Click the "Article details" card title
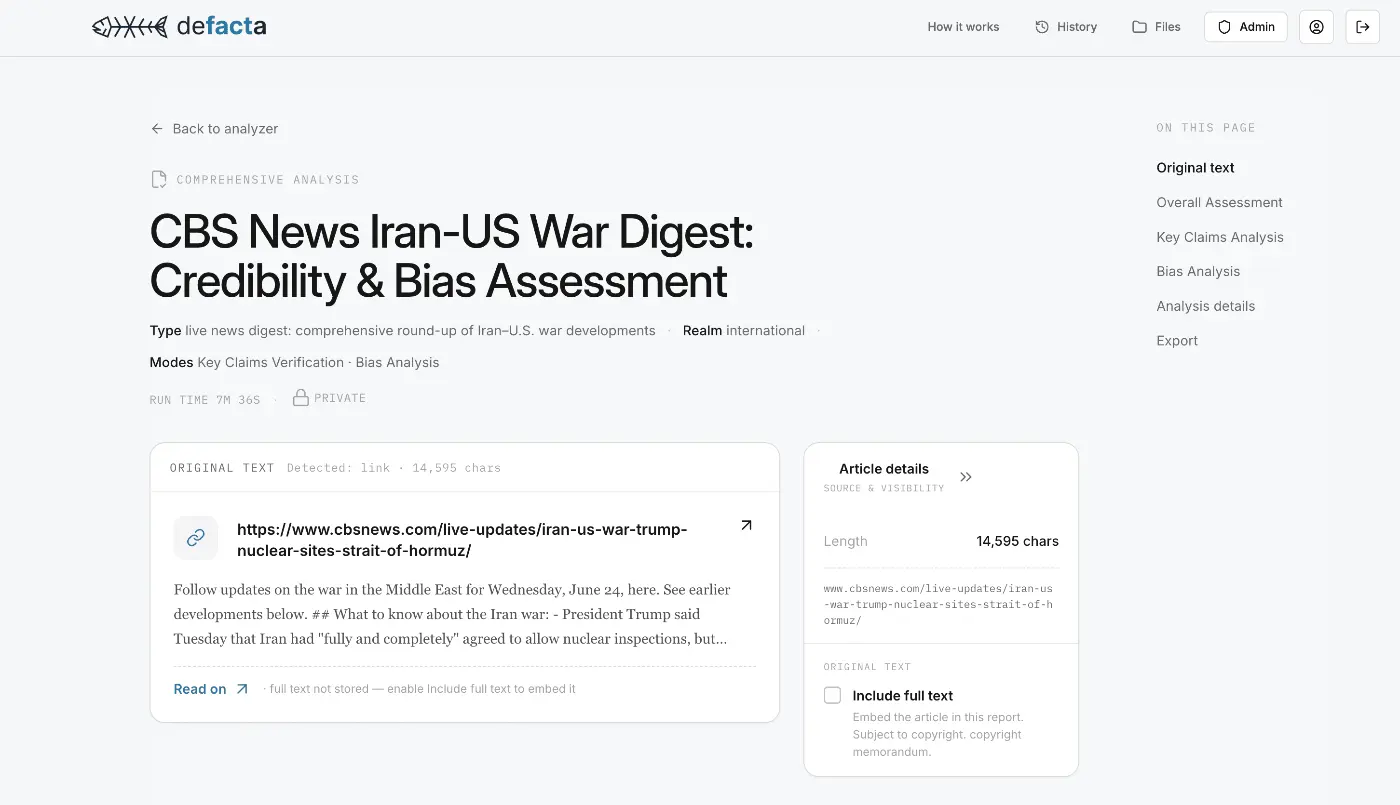1400x805 pixels. (x=884, y=469)
